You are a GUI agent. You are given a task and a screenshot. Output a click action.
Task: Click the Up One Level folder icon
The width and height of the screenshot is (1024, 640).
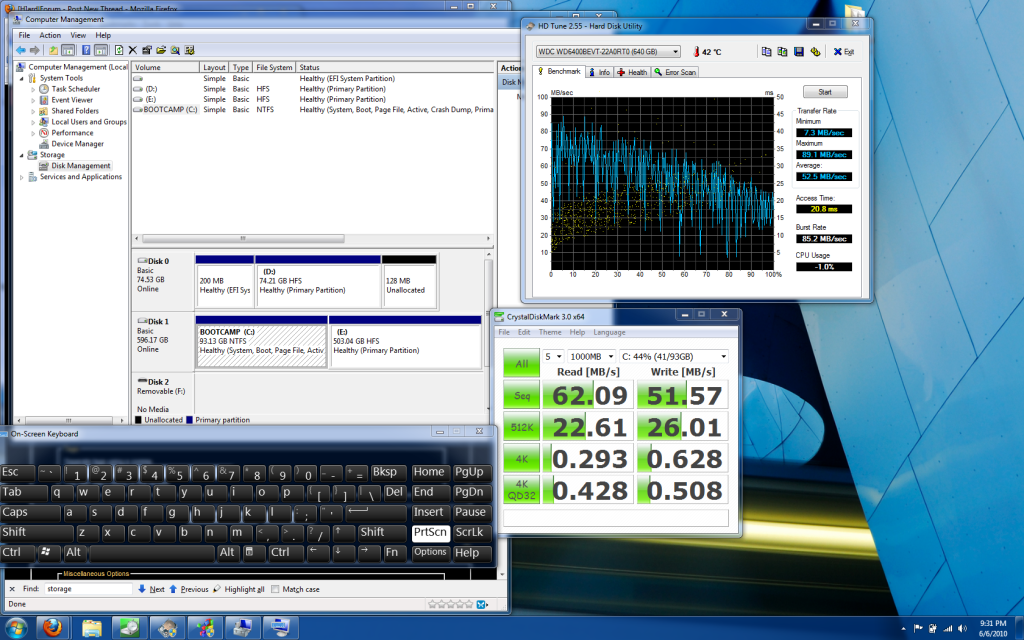tap(54, 50)
